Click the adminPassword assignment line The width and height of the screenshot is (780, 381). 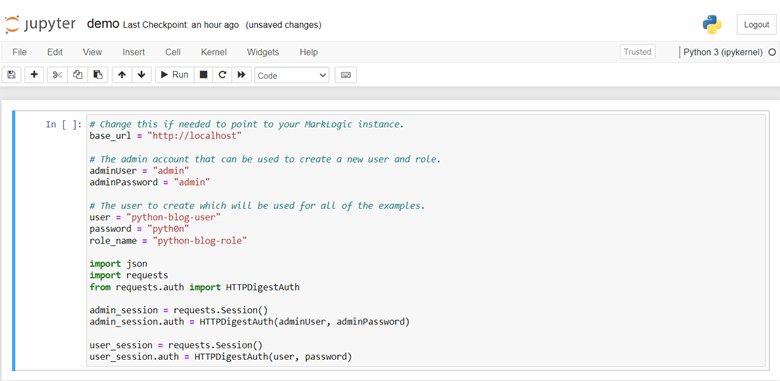point(150,183)
